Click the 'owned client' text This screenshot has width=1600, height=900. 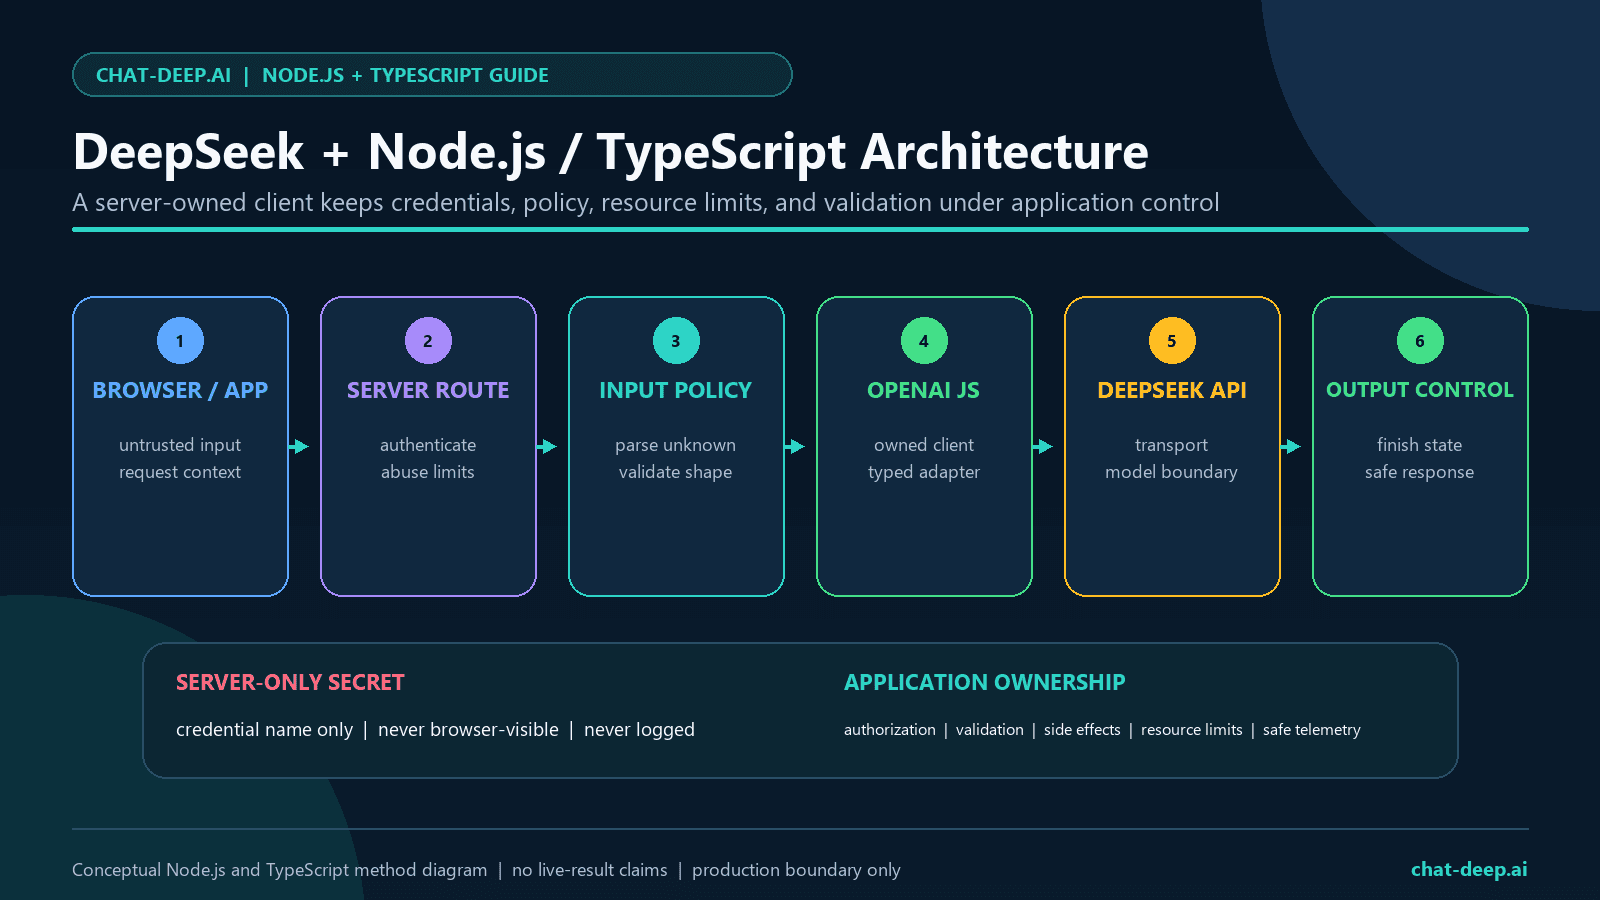(x=924, y=445)
